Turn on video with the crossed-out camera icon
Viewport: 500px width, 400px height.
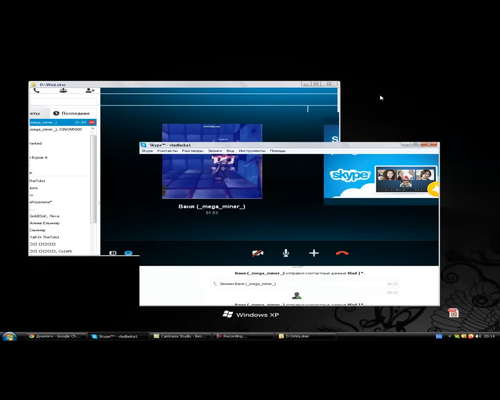(x=257, y=253)
